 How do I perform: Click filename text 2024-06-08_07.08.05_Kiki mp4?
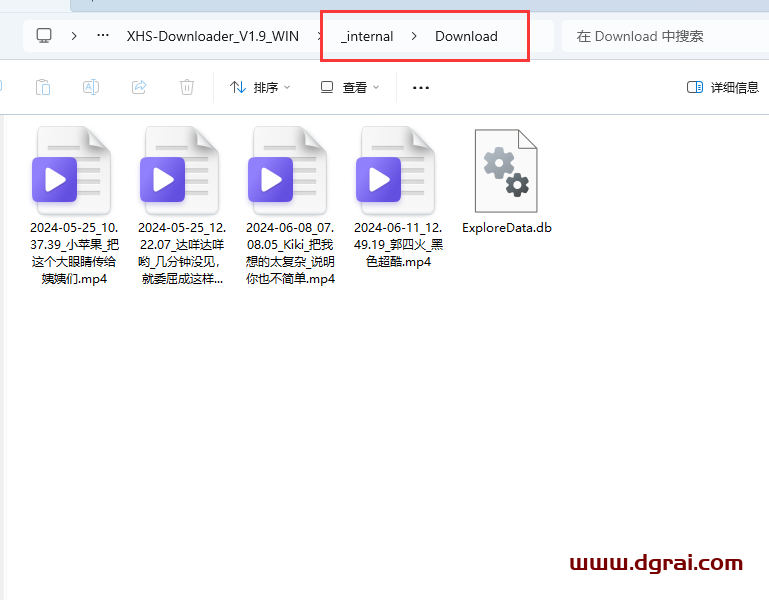290,253
